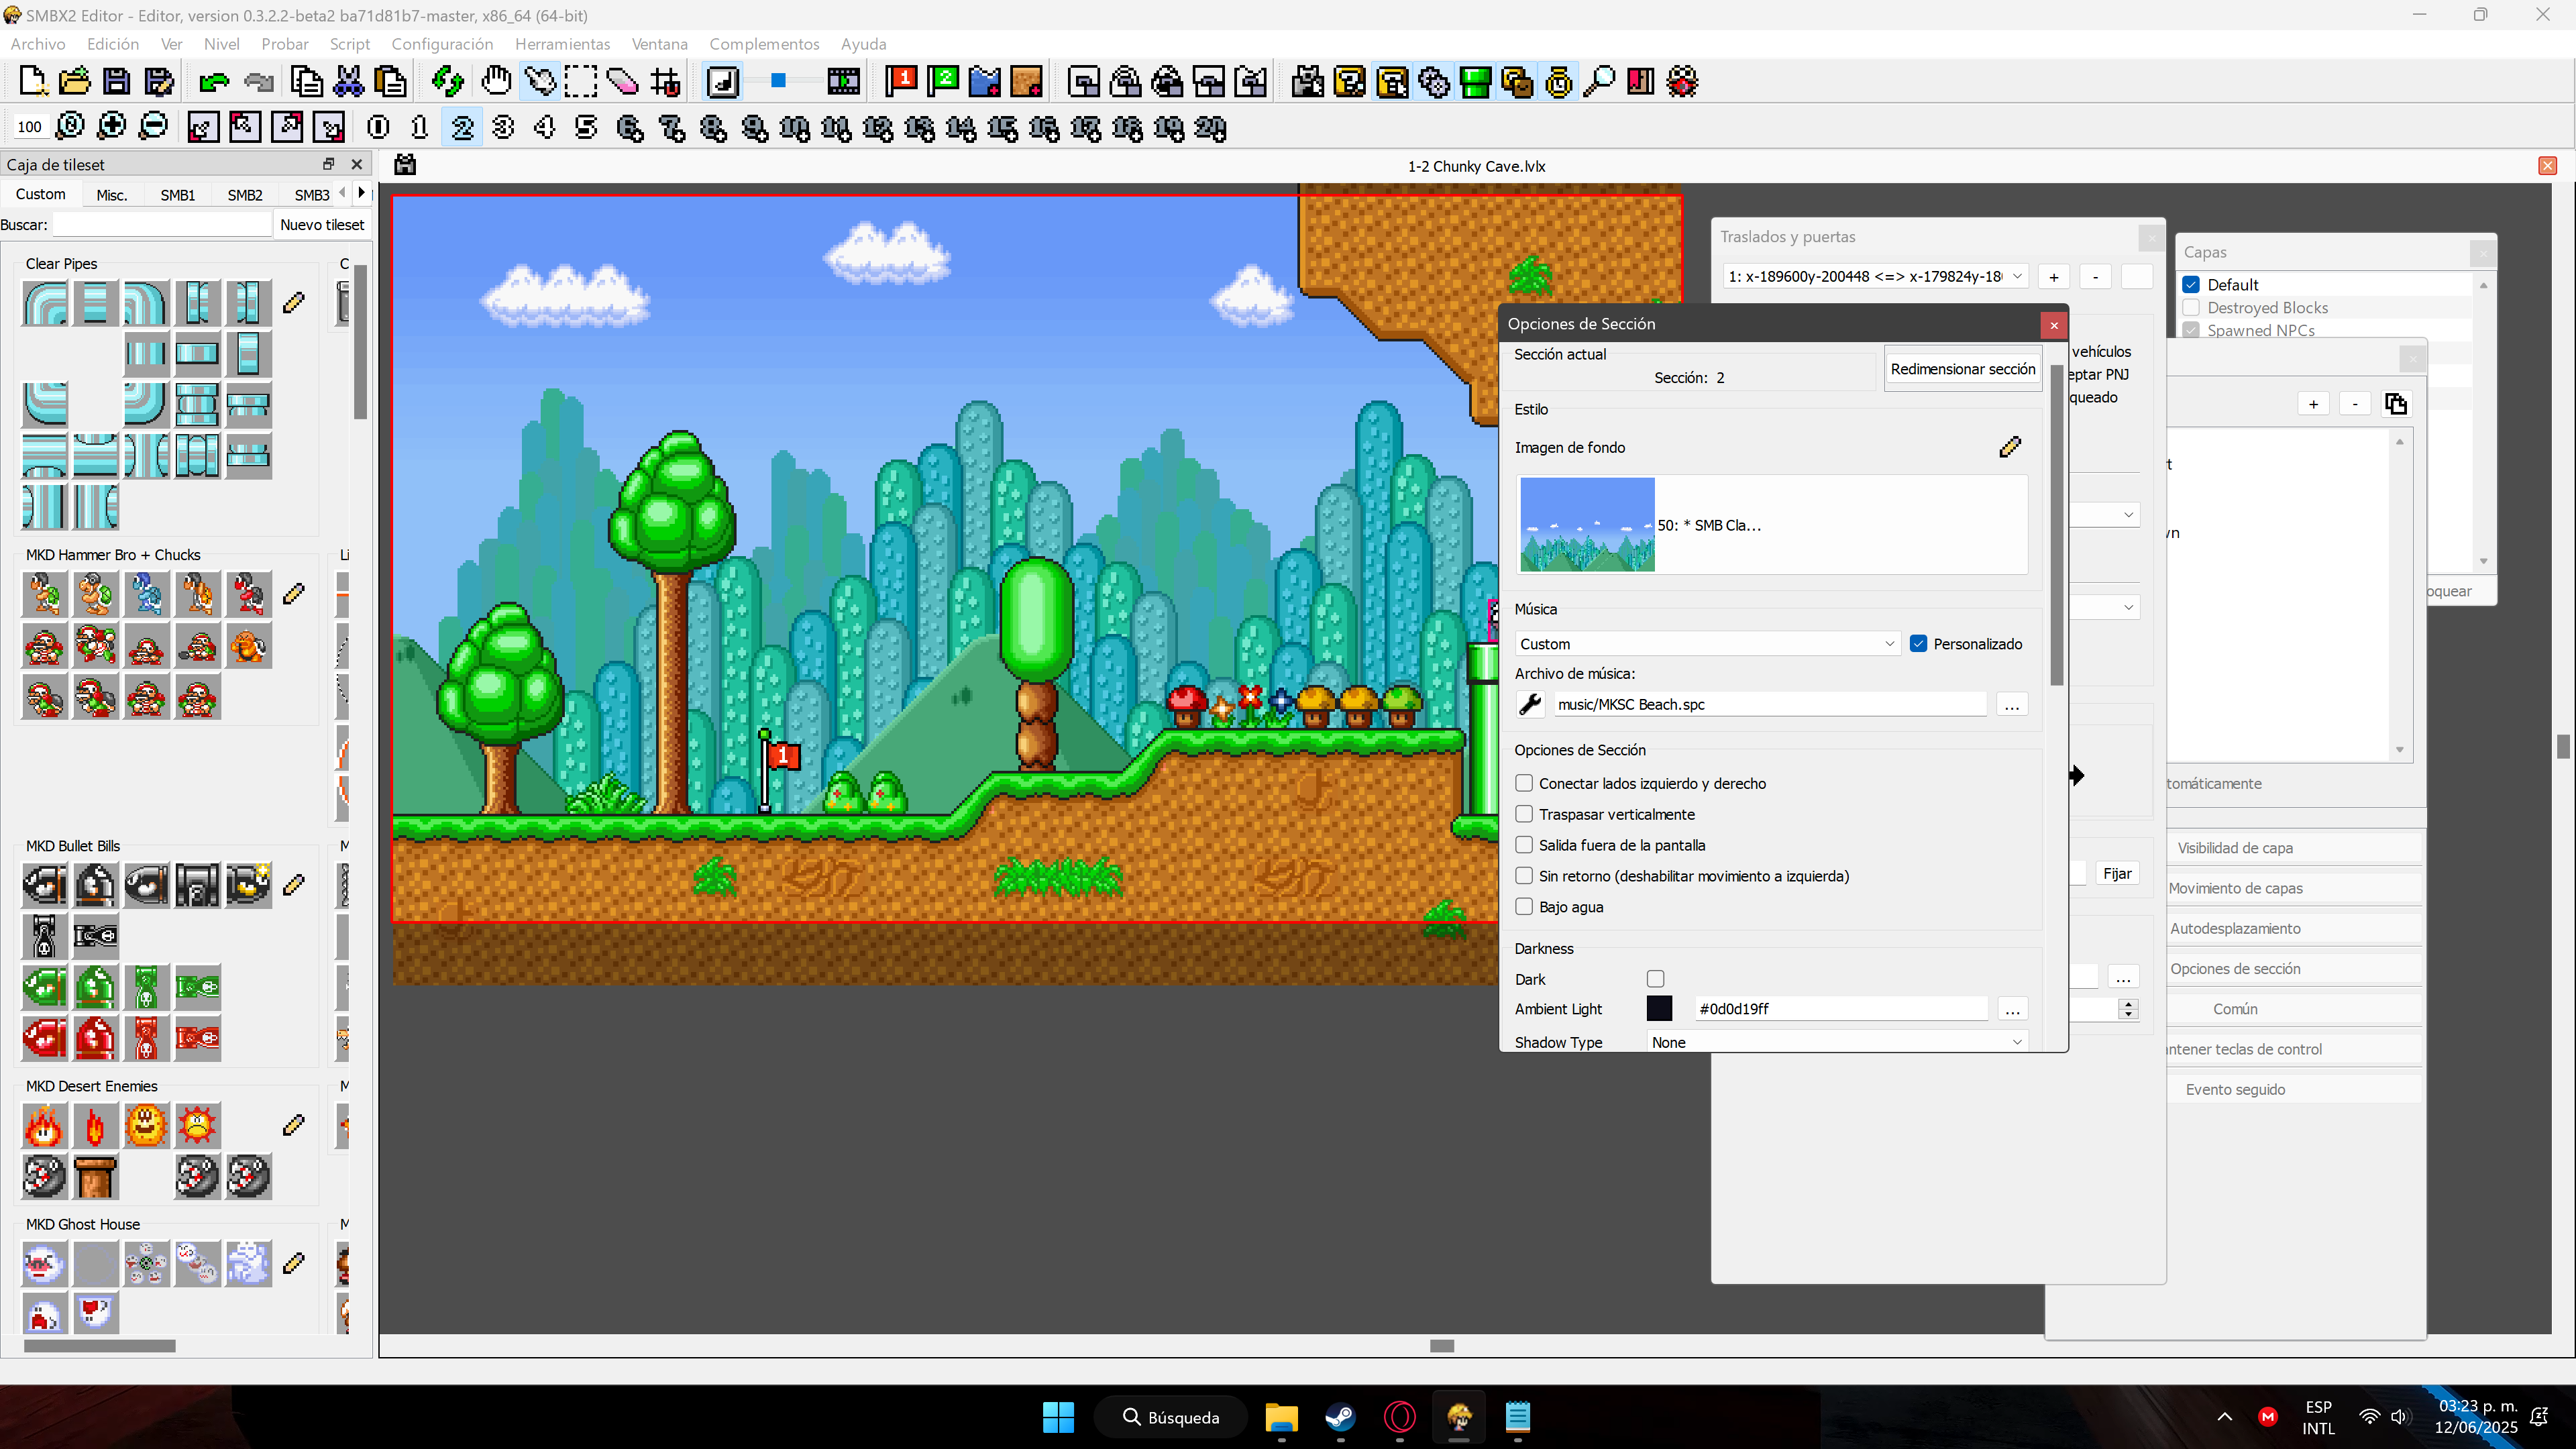Click the Undo green arrow icon
Viewport: 2576px width, 1449px height.
[x=214, y=82]
